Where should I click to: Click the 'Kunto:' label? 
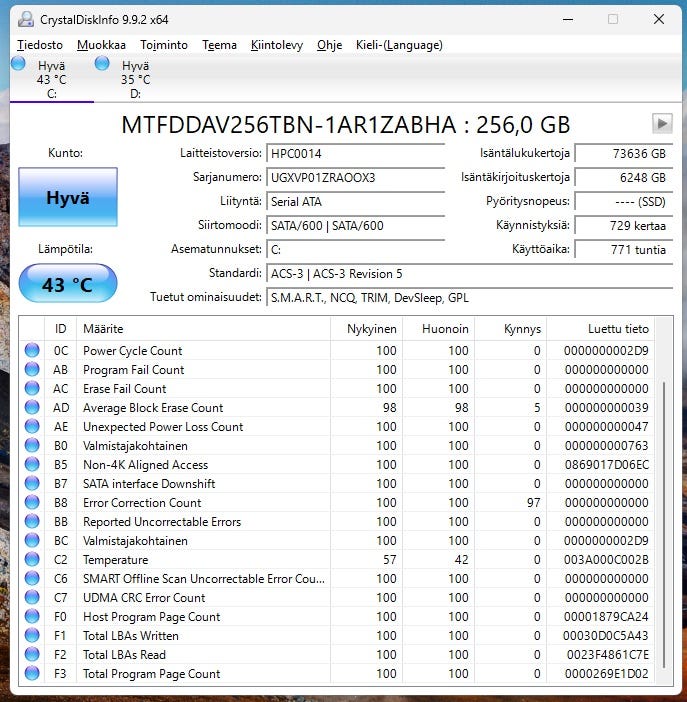pos(65,153)
